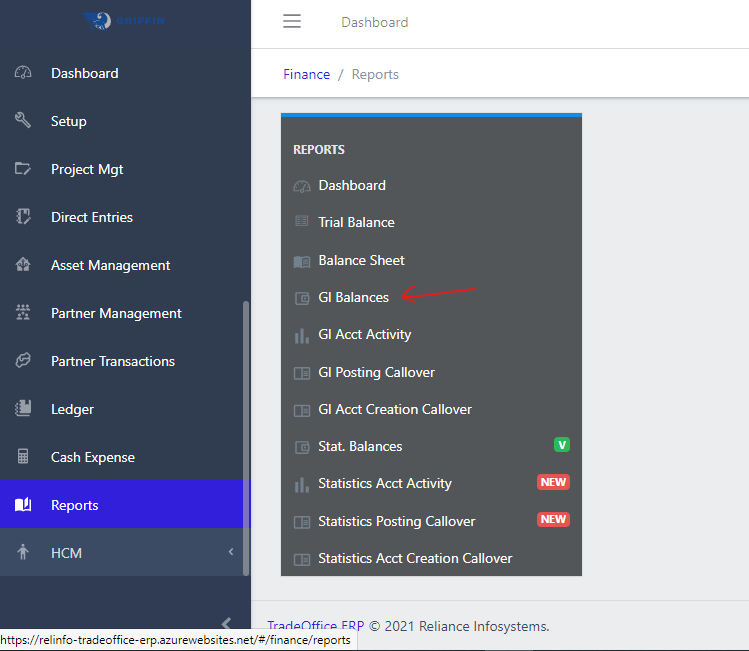This screenshot has width=749, height=651.
Task: Click the REPORTS panel heading
Action: (x=319, y=149)
